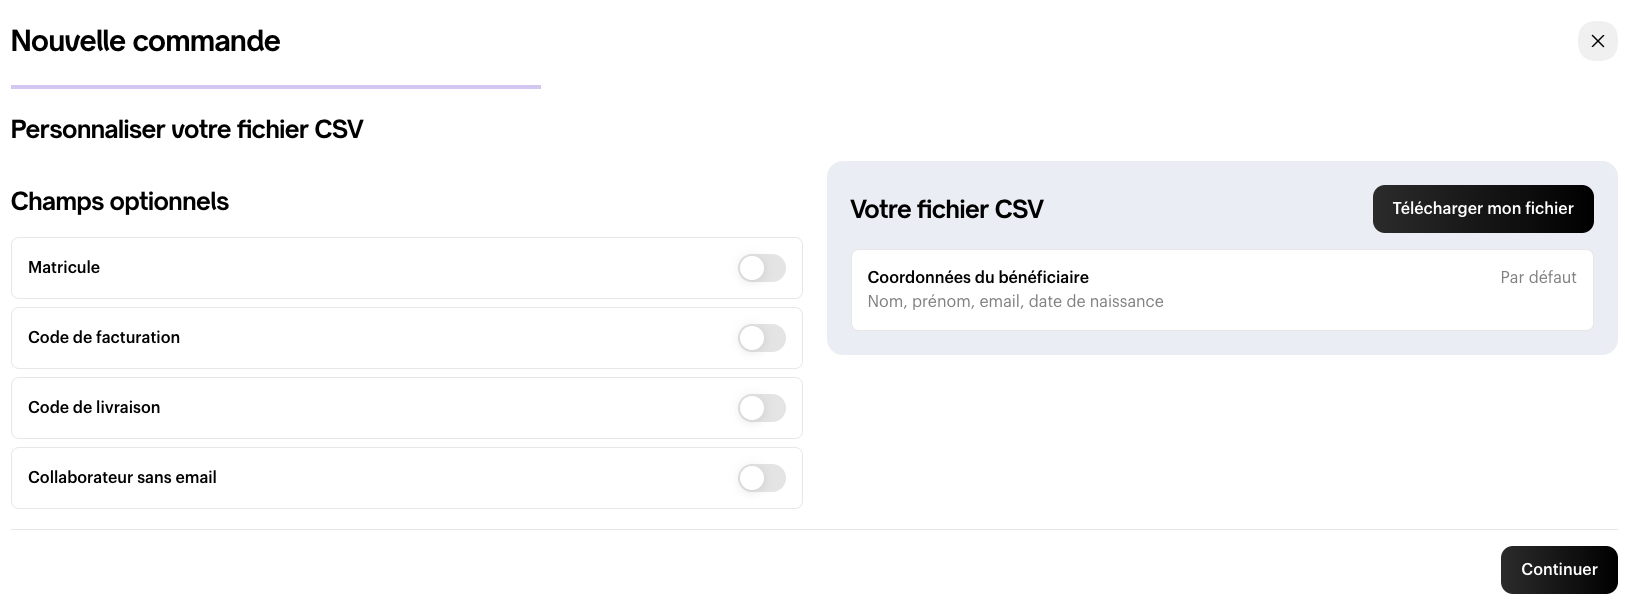
Task: Click Coordonnées du bénéficiaire card title
Action: click(978, 277)
